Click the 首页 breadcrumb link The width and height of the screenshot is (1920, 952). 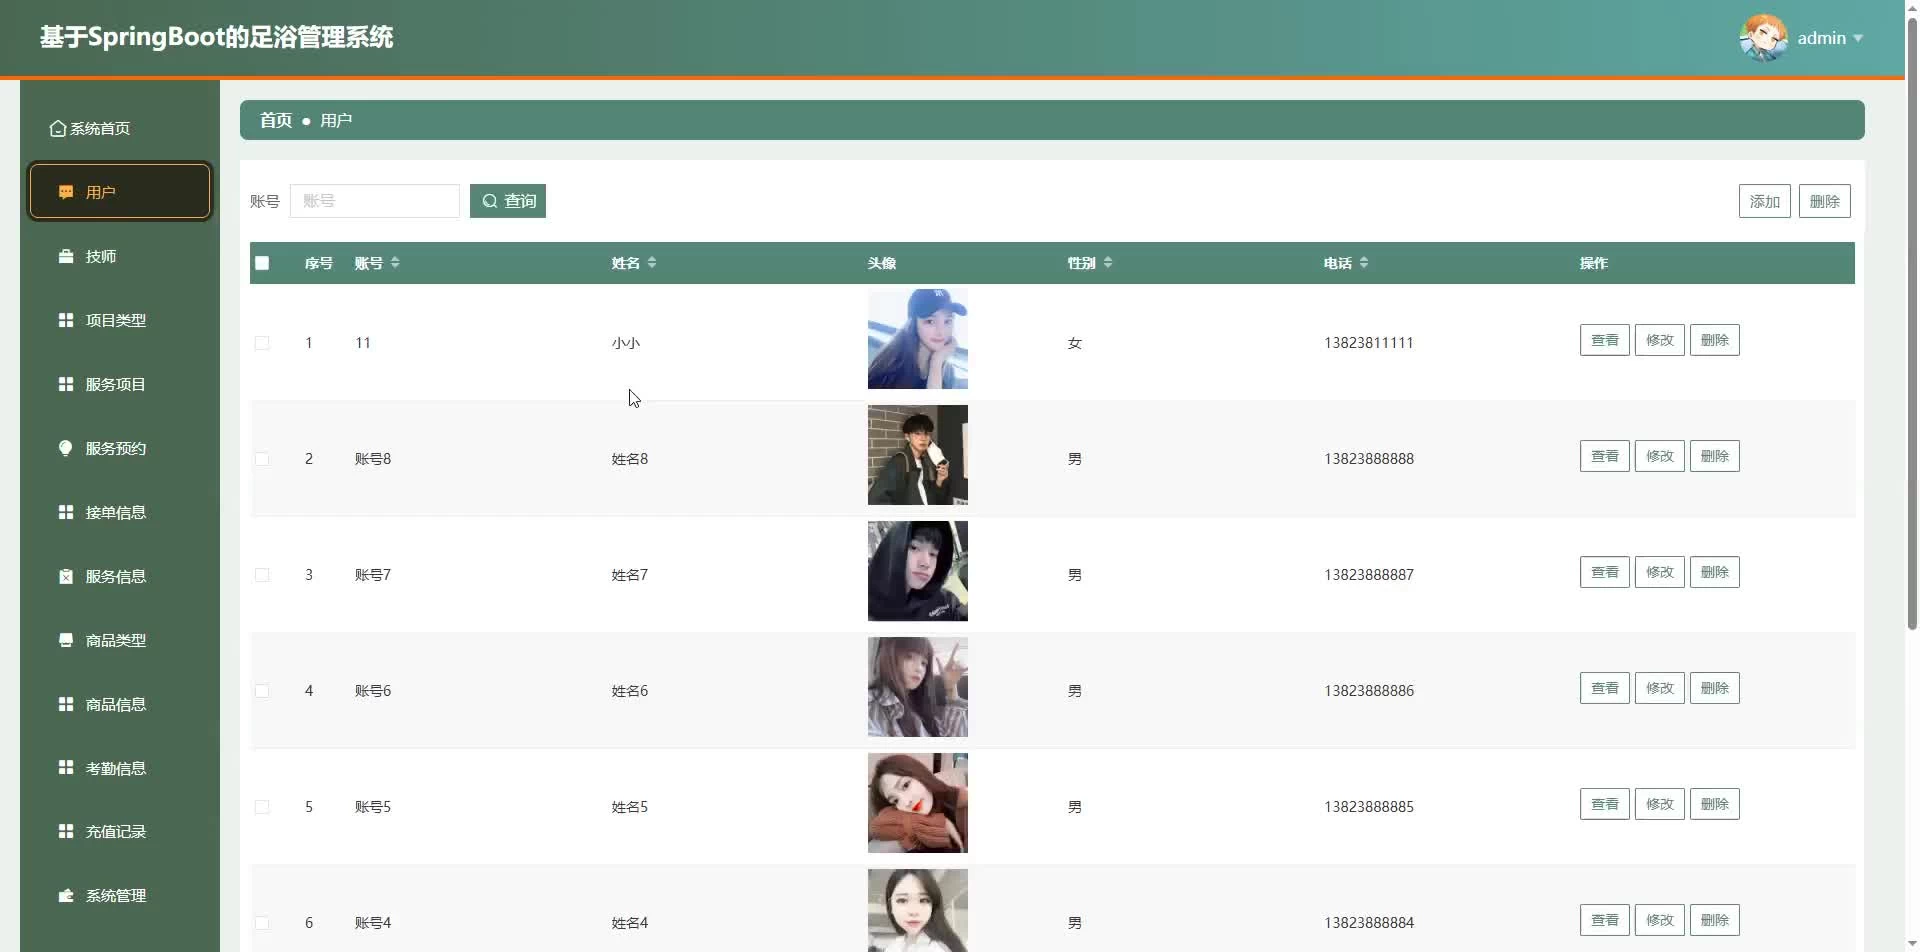276,120
